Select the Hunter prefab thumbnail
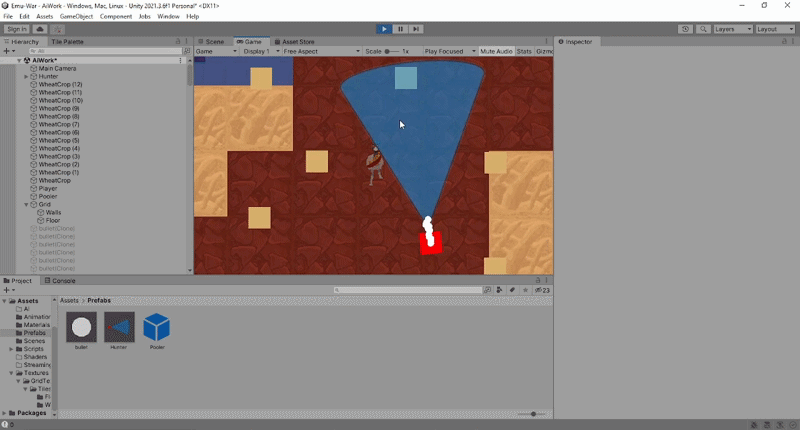Viewport: 800px width, 430px height. tap(119, 328)
